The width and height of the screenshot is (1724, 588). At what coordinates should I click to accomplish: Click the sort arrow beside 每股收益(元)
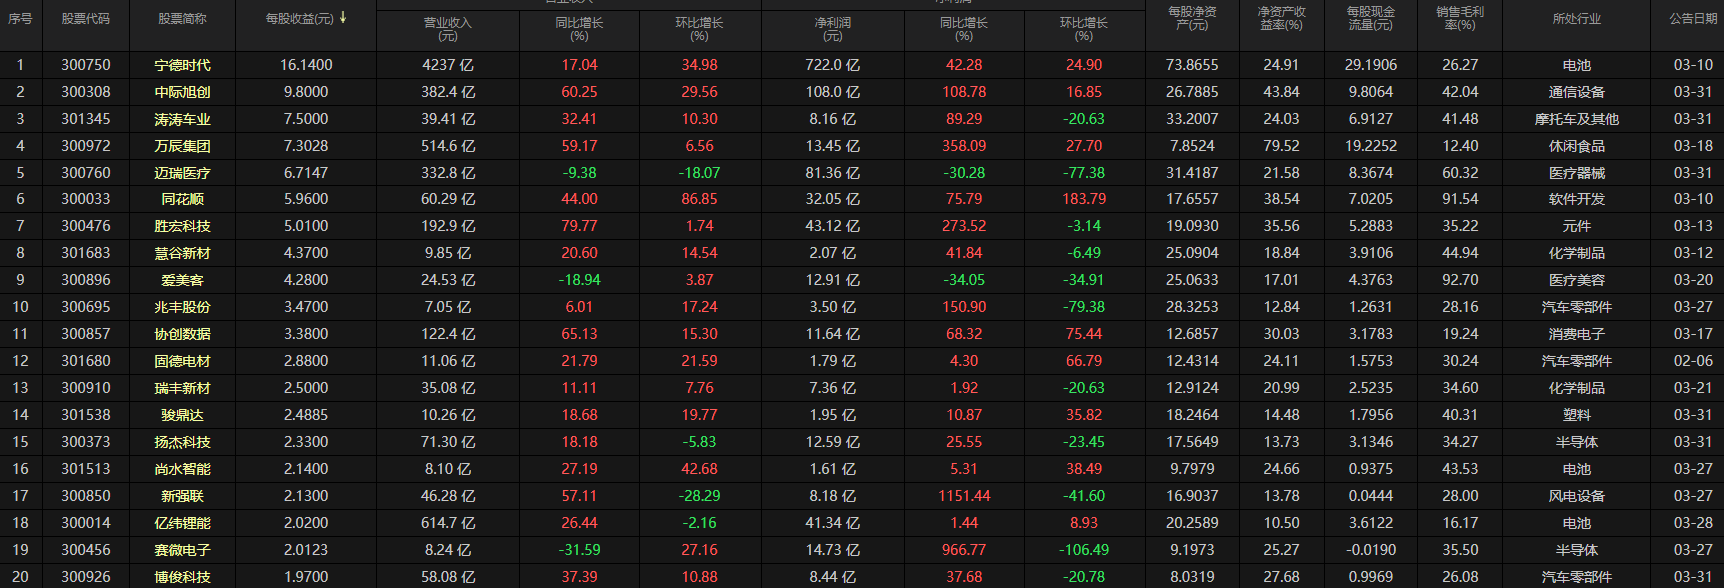[x=343, y=18]
